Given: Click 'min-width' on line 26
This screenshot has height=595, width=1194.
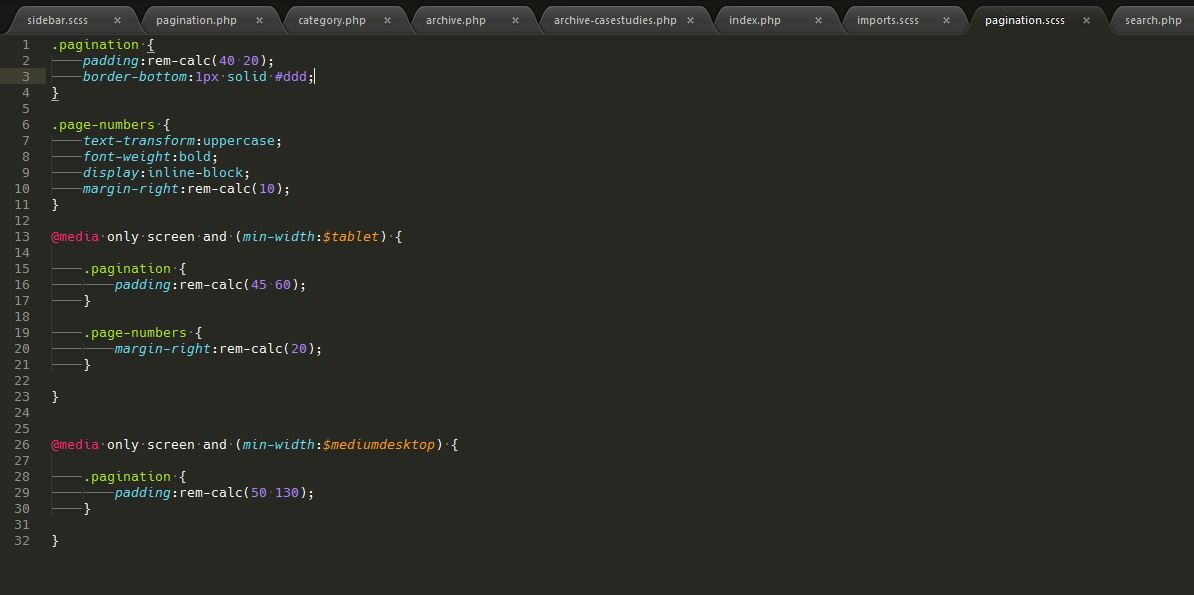Looking at the screenshot, I should click(278, 445).
